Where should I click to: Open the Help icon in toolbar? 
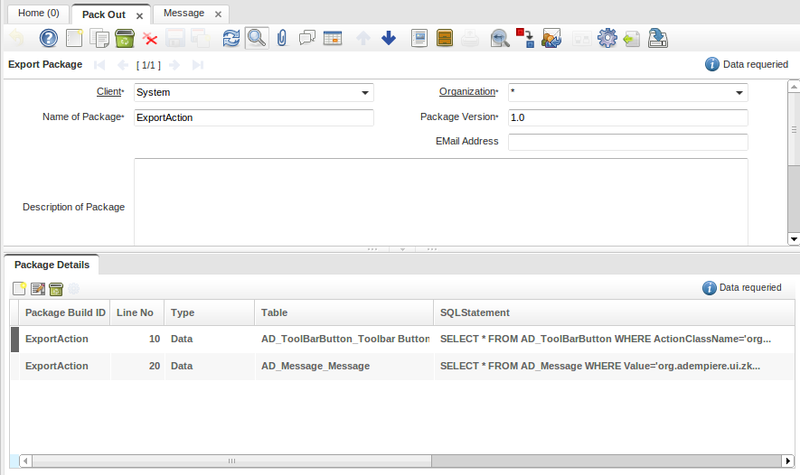[x=48, y=38]
